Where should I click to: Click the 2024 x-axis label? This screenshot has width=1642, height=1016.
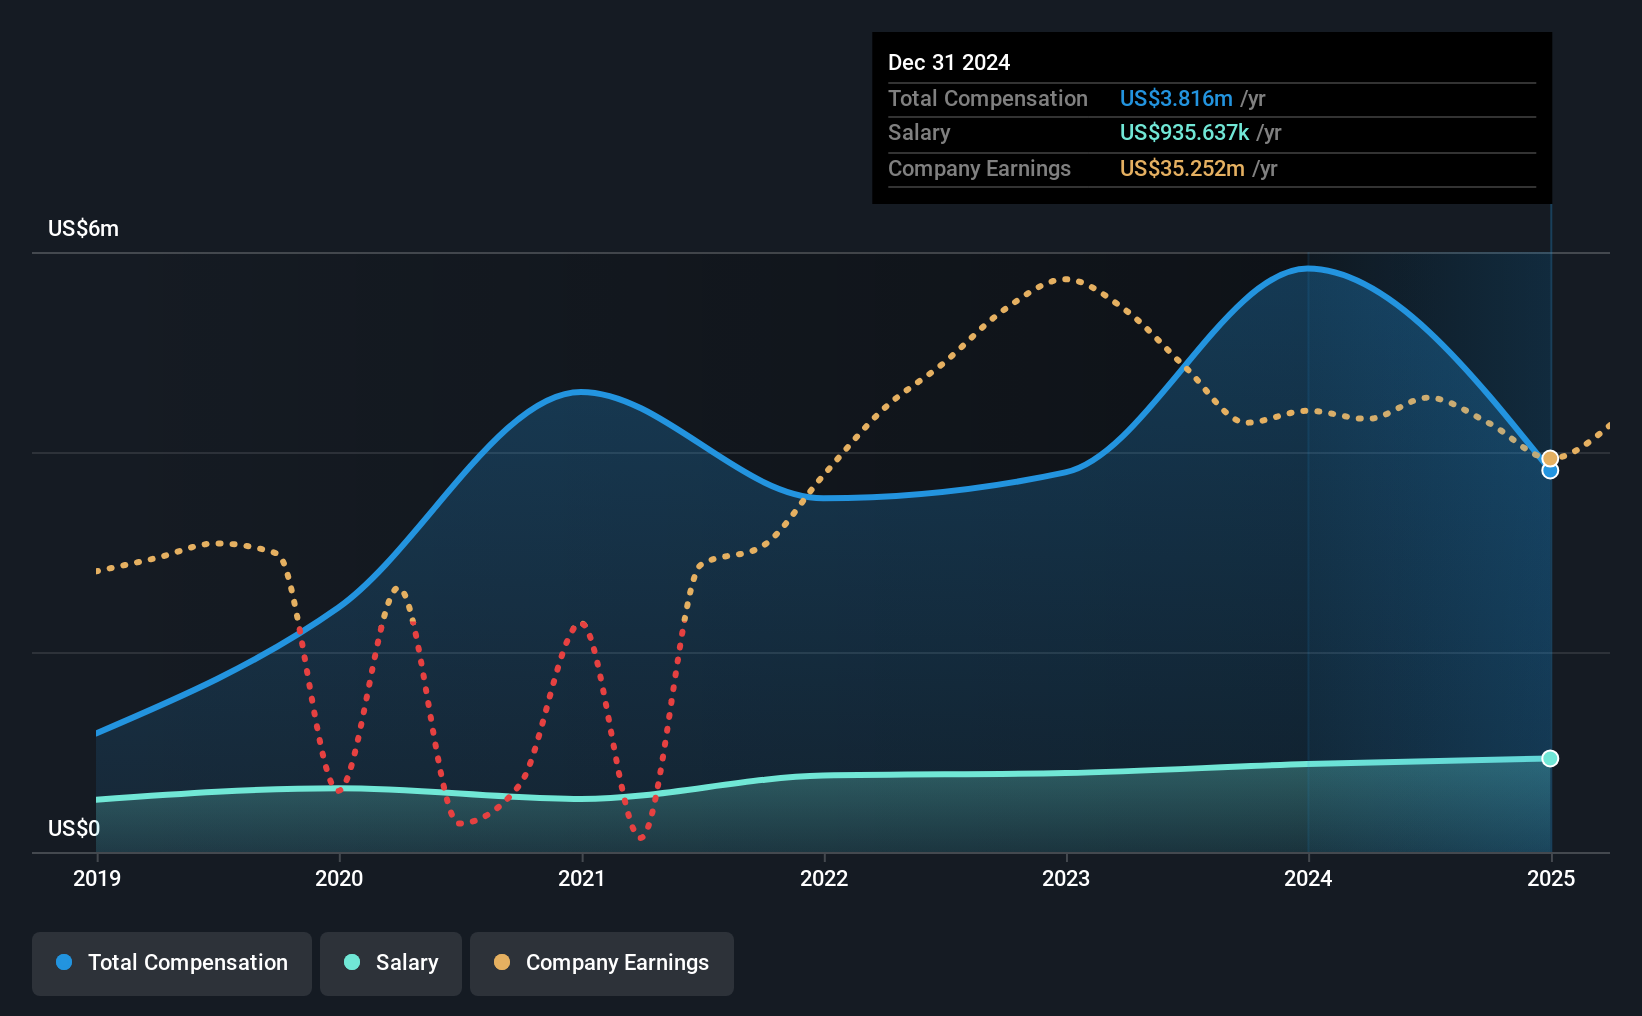point(1308,878)
